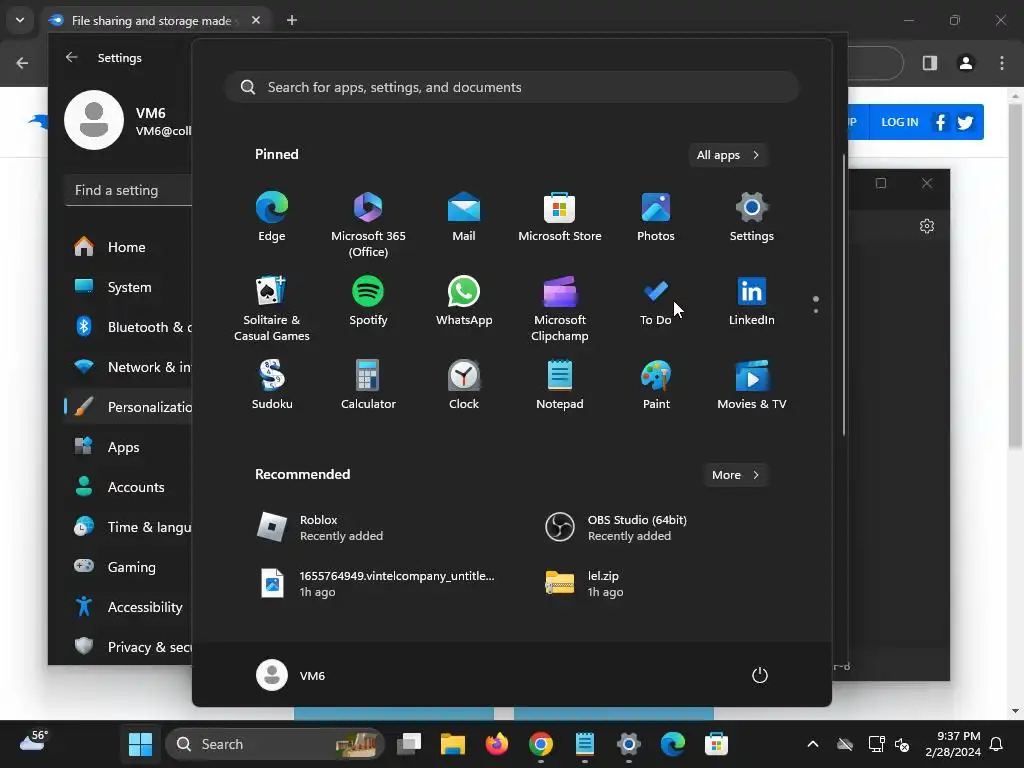Open a new Chrome tab
Viewport: 1024px width, 768px height.
pyautogui.click(x=292, y=20)
